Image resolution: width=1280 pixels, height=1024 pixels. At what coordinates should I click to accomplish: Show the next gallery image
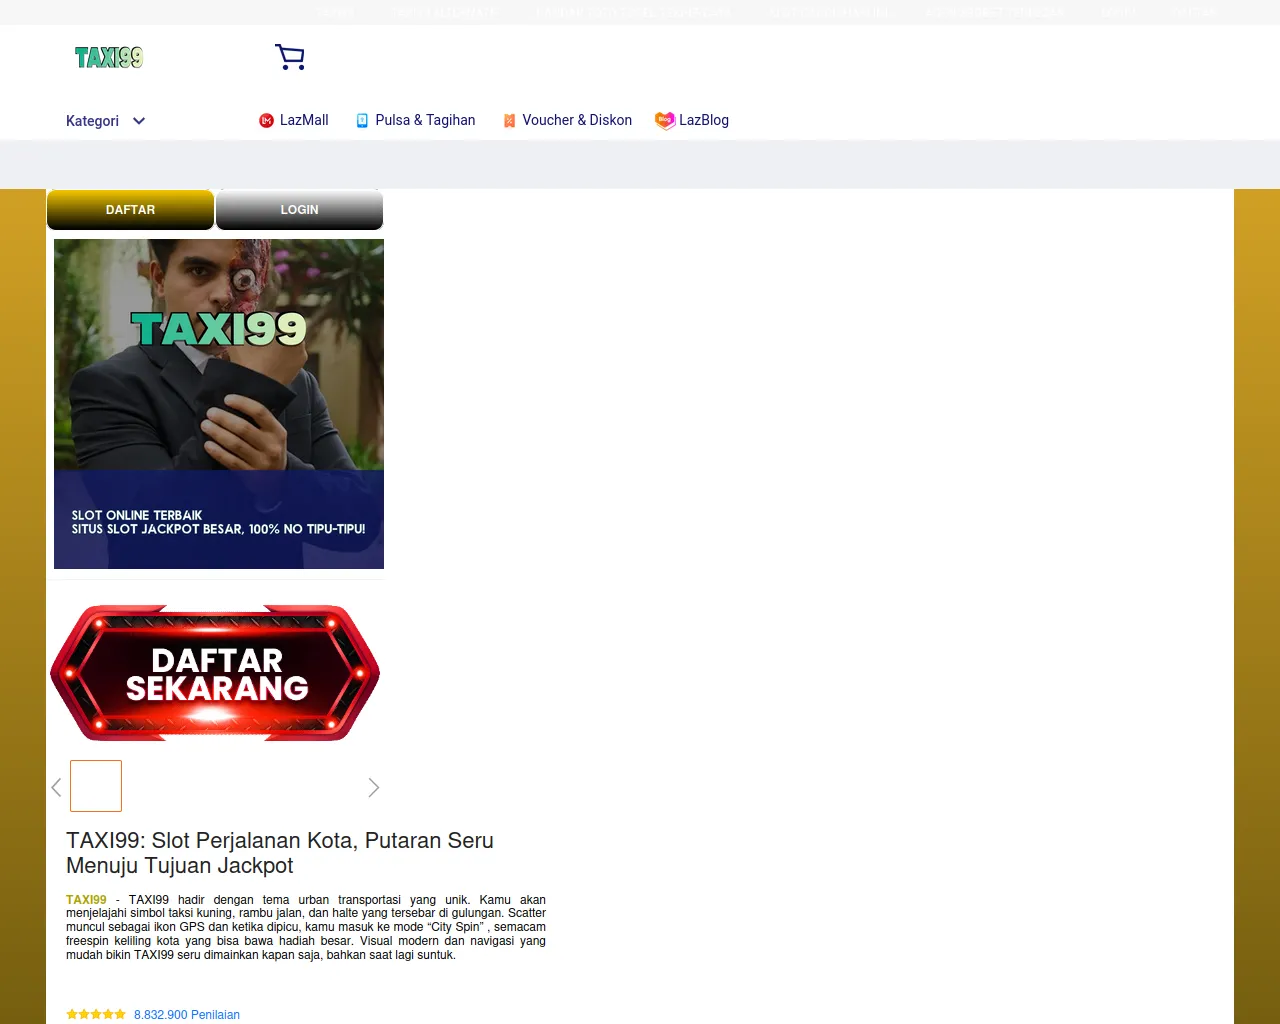[374, 788]
